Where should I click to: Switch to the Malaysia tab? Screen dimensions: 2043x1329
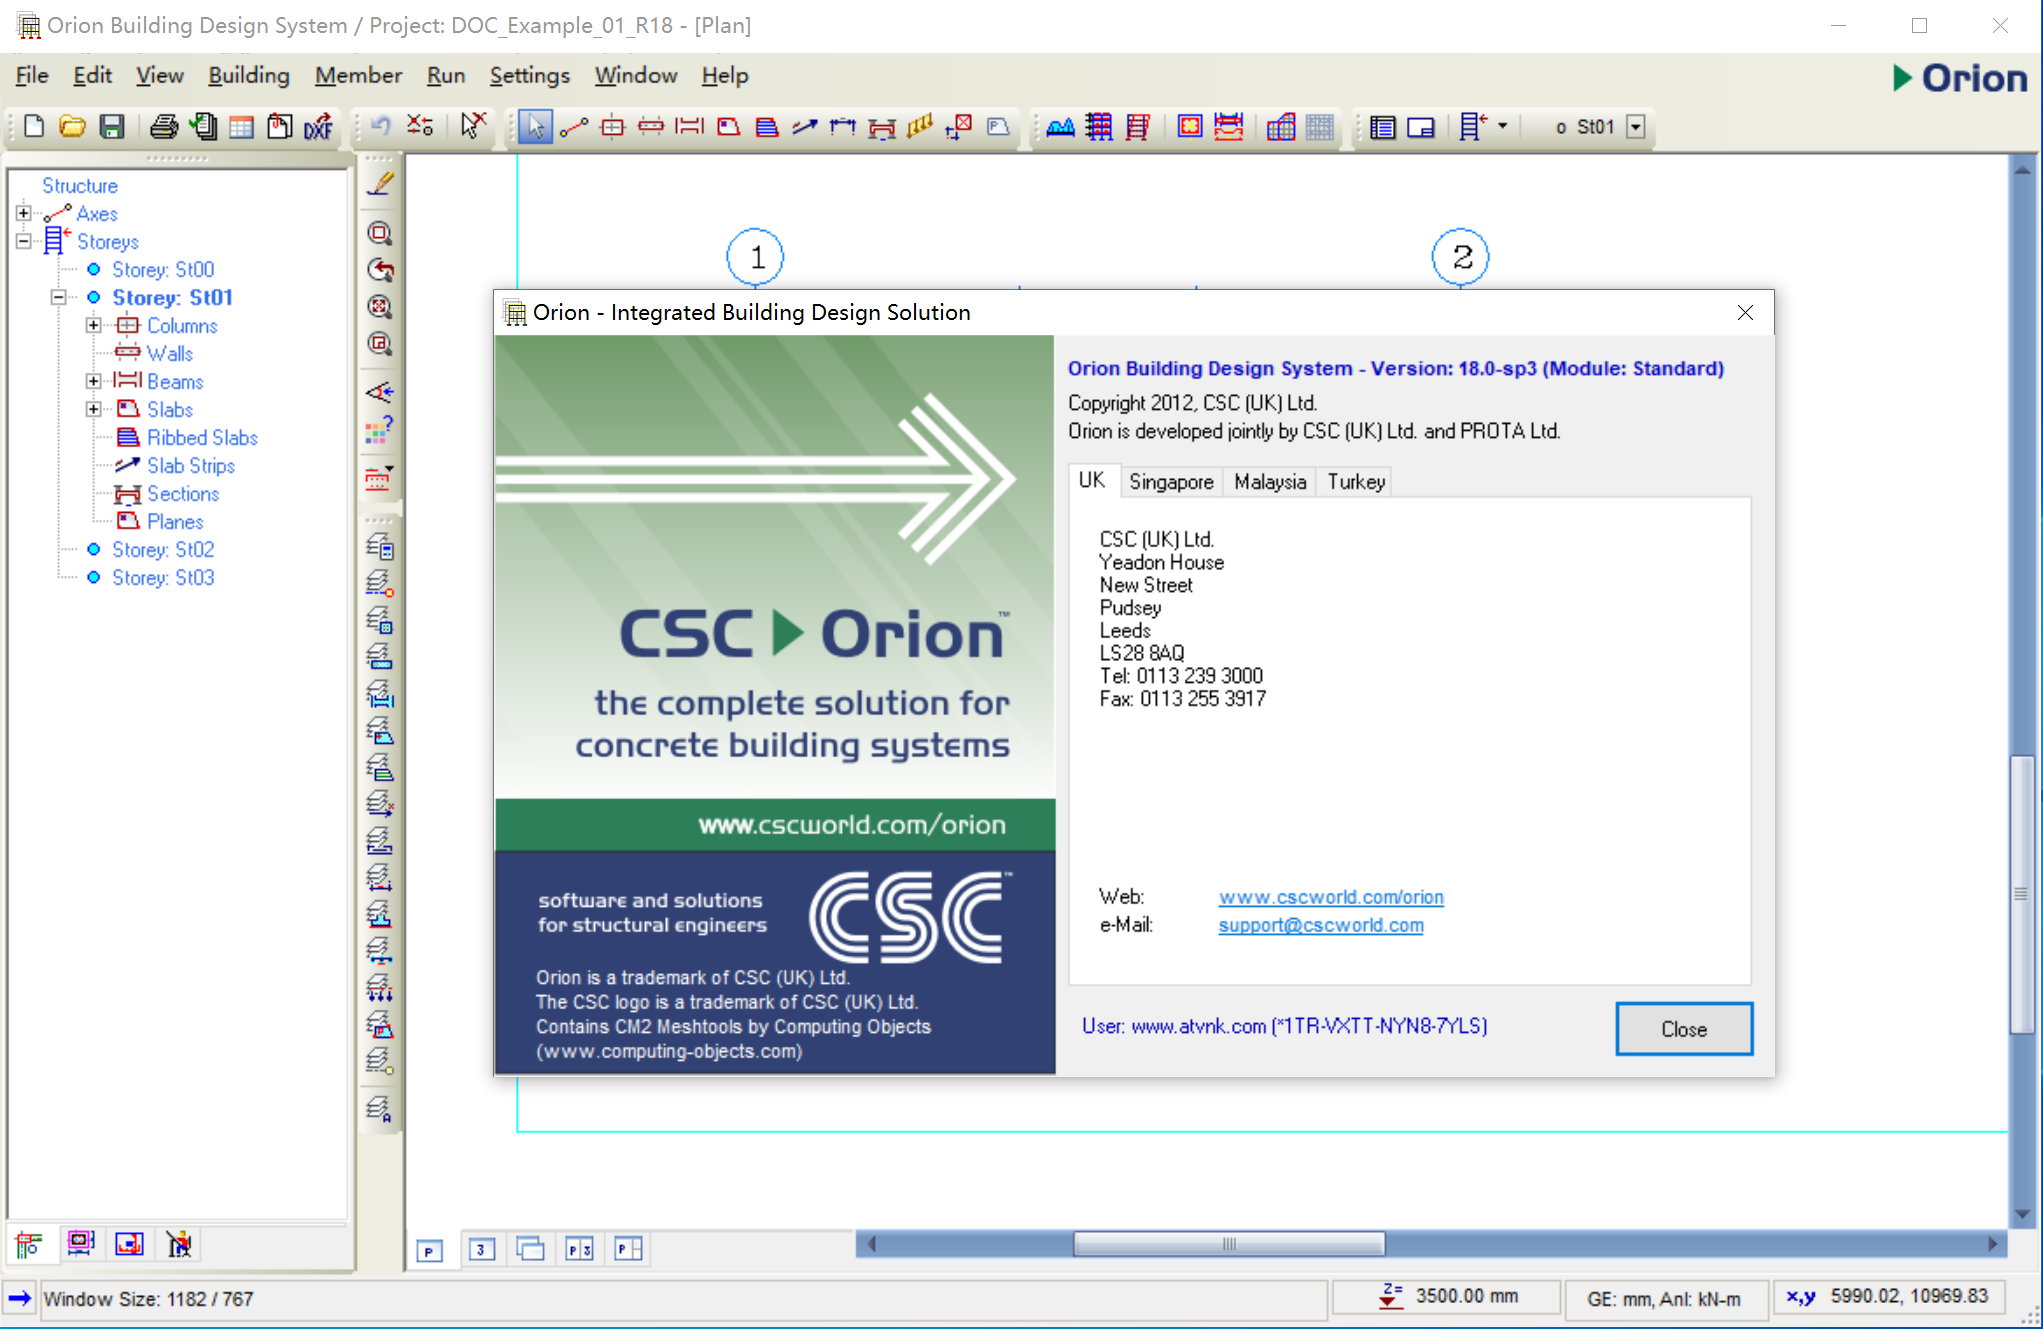[1269, 482]
